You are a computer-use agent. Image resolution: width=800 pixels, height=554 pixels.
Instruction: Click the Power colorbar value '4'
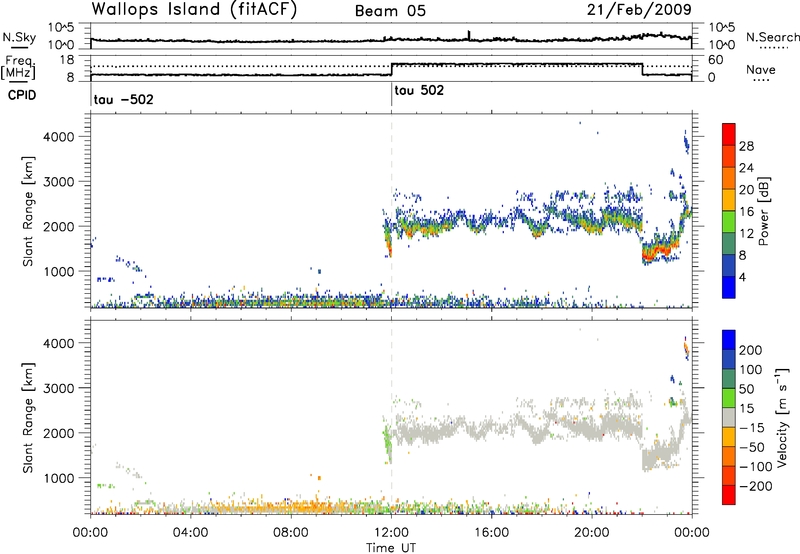point(742,277)
